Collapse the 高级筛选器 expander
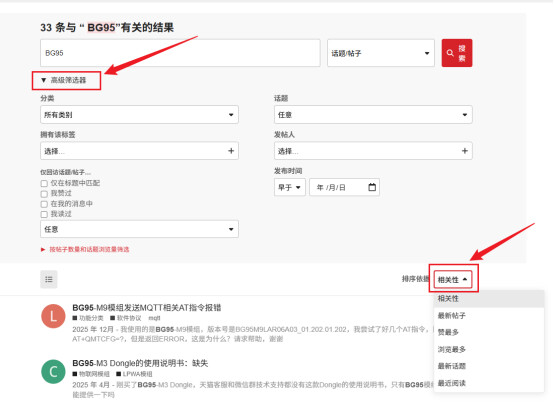The height and width of the screenshot is (411, 554). click(x=64, y=80)
